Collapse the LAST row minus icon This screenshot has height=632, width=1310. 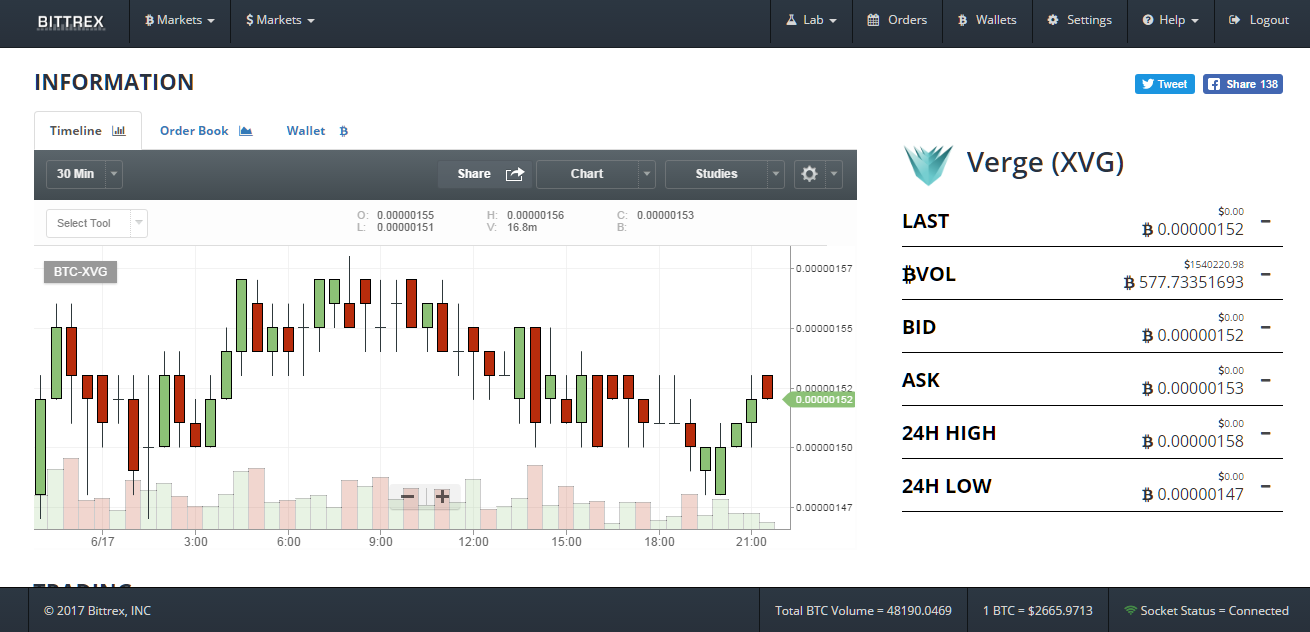1266,221
